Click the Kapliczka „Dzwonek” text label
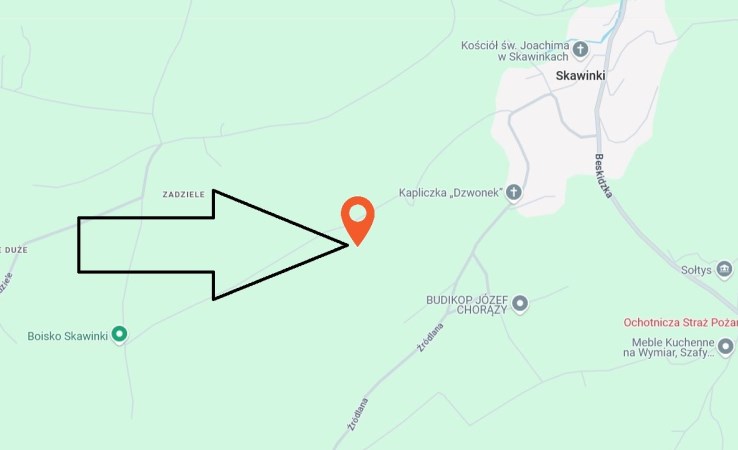The image size is (738, 450). 451,193
